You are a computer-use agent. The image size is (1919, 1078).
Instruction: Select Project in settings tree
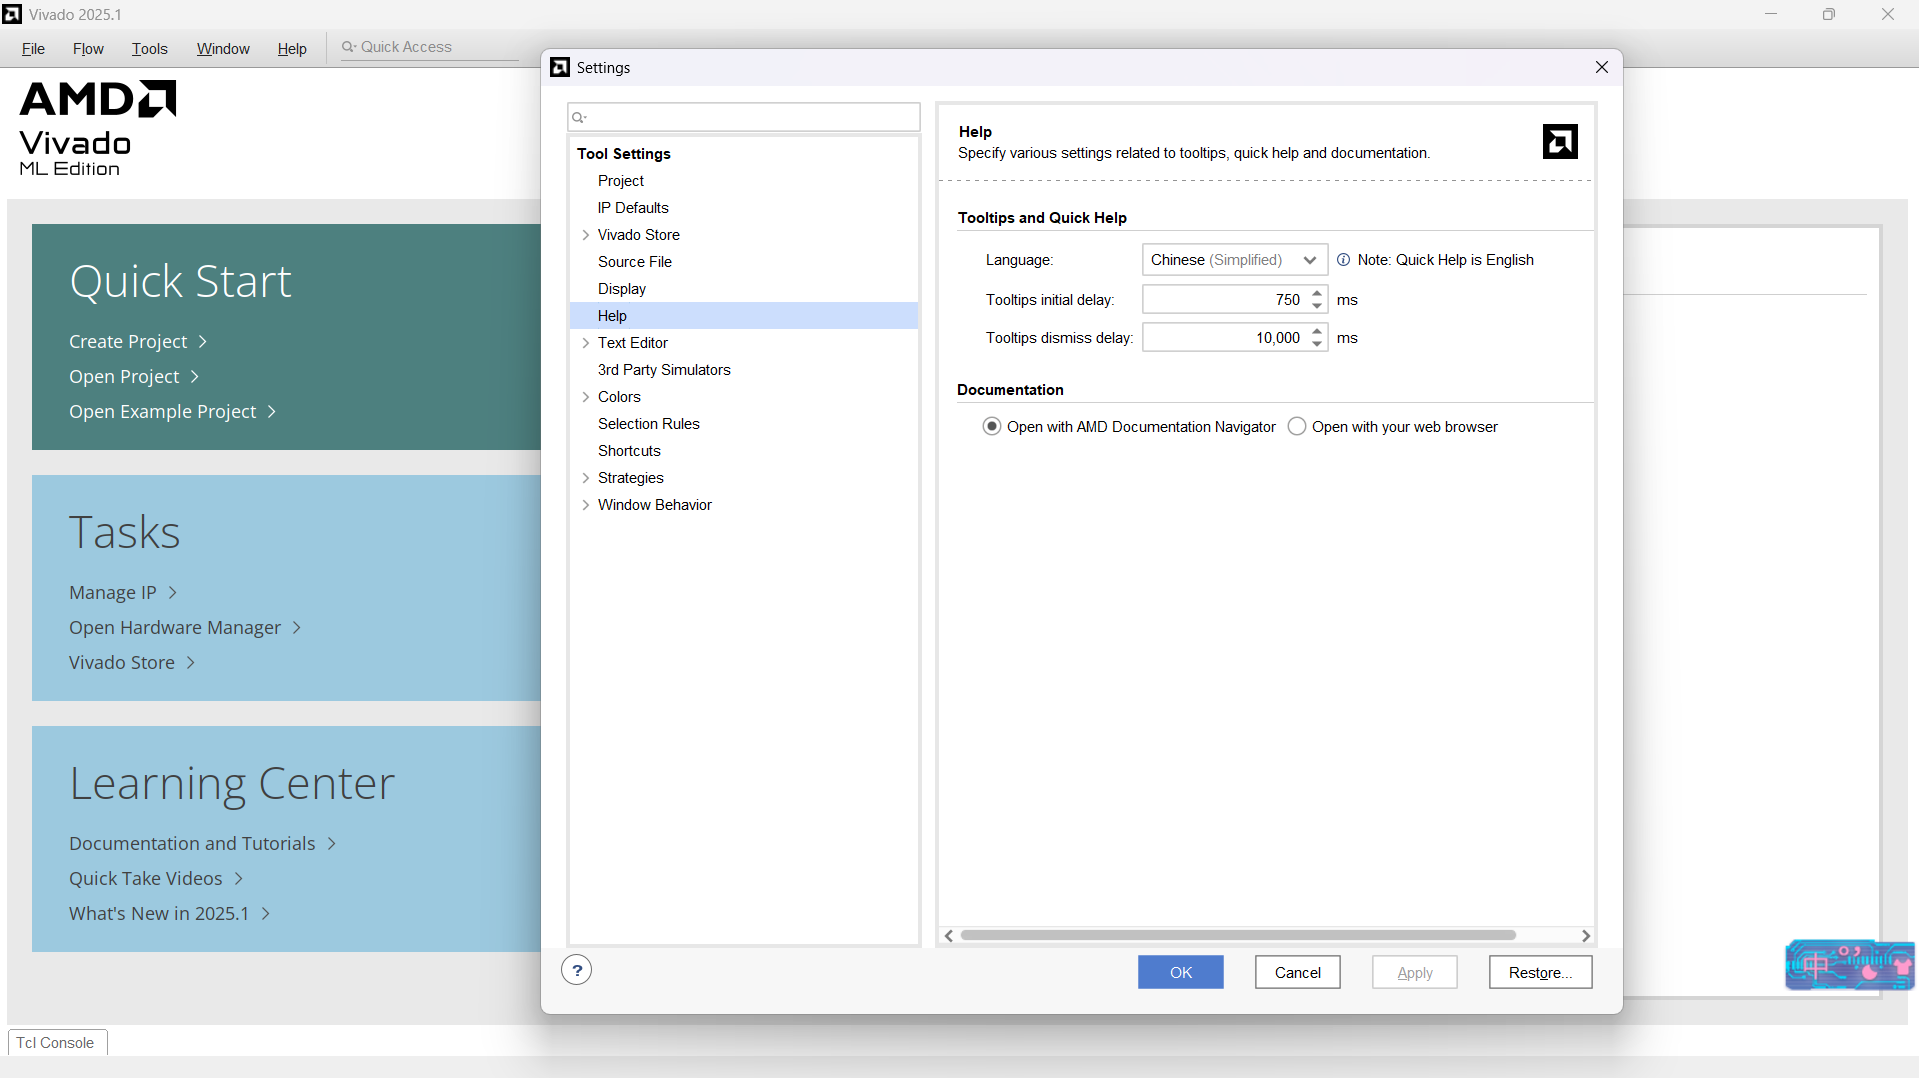click(621, 181)
